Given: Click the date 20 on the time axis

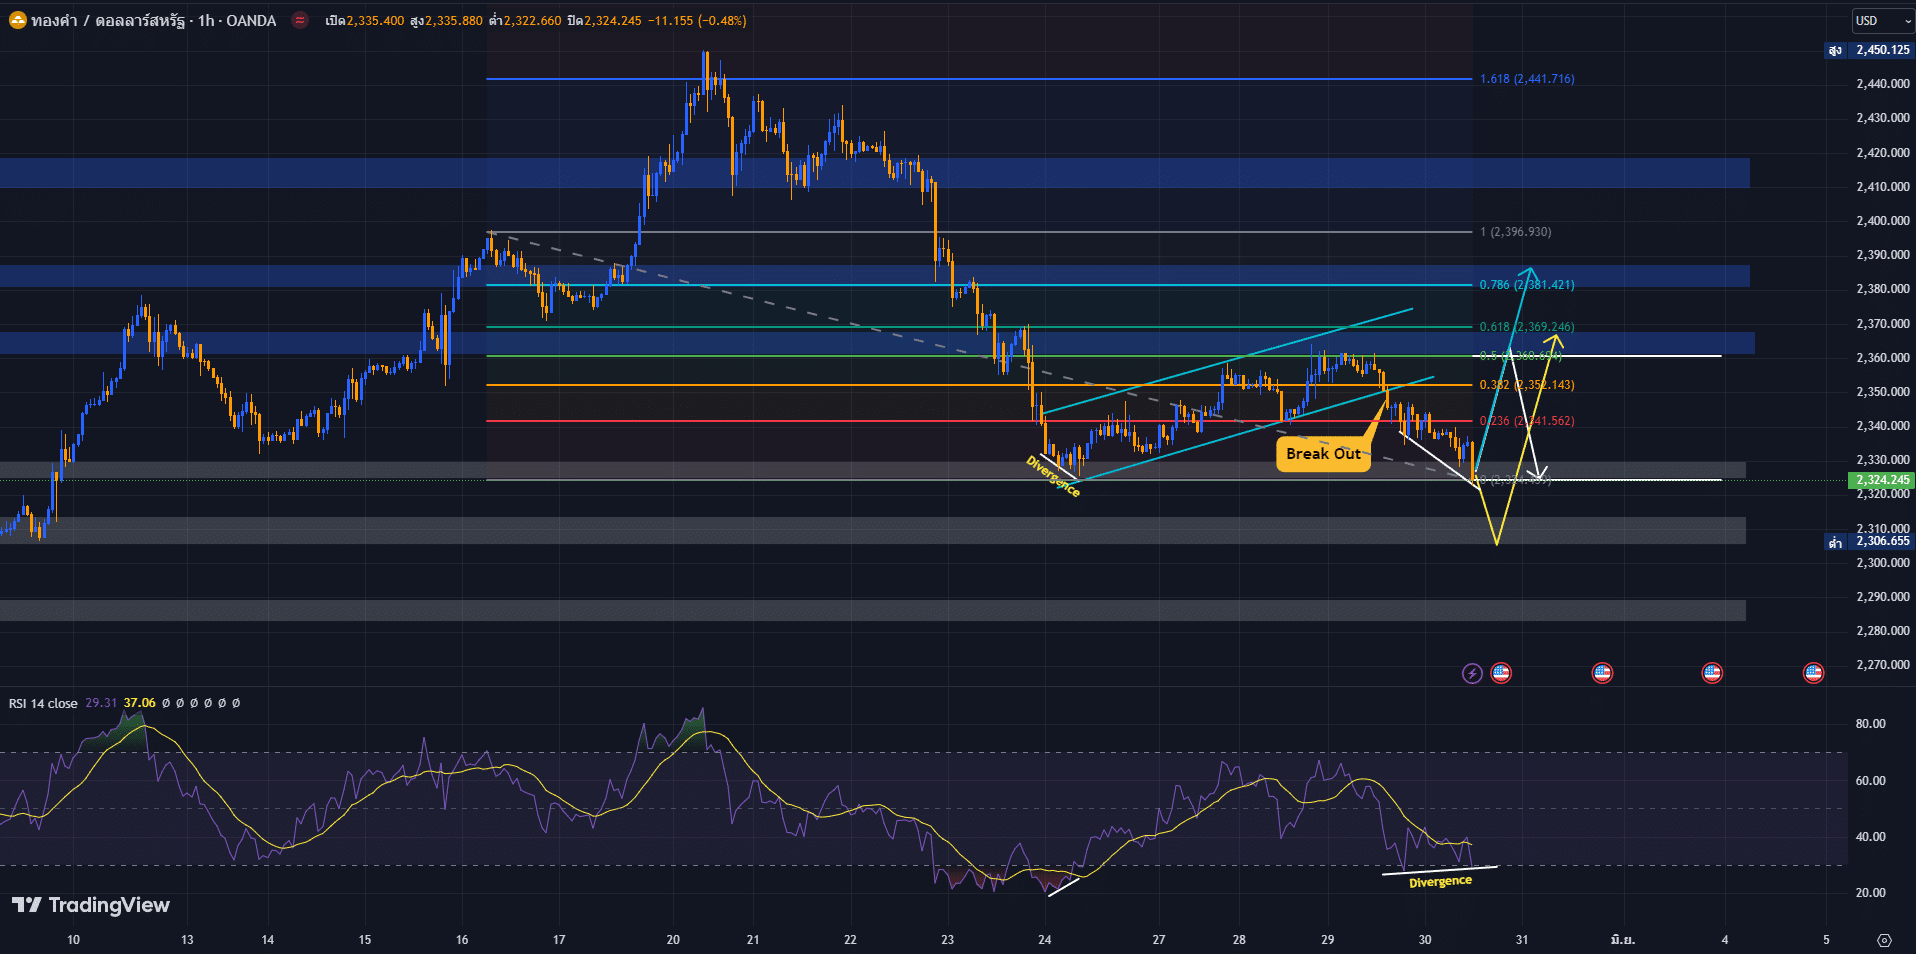Looking at the screenshot, I should point(673,940).
